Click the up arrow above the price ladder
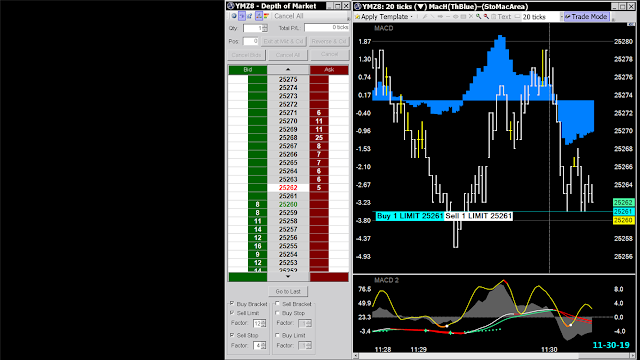Image resolution: width=640 pixels, height=360 pixels. pyautogui.click(x=288, y=70)
